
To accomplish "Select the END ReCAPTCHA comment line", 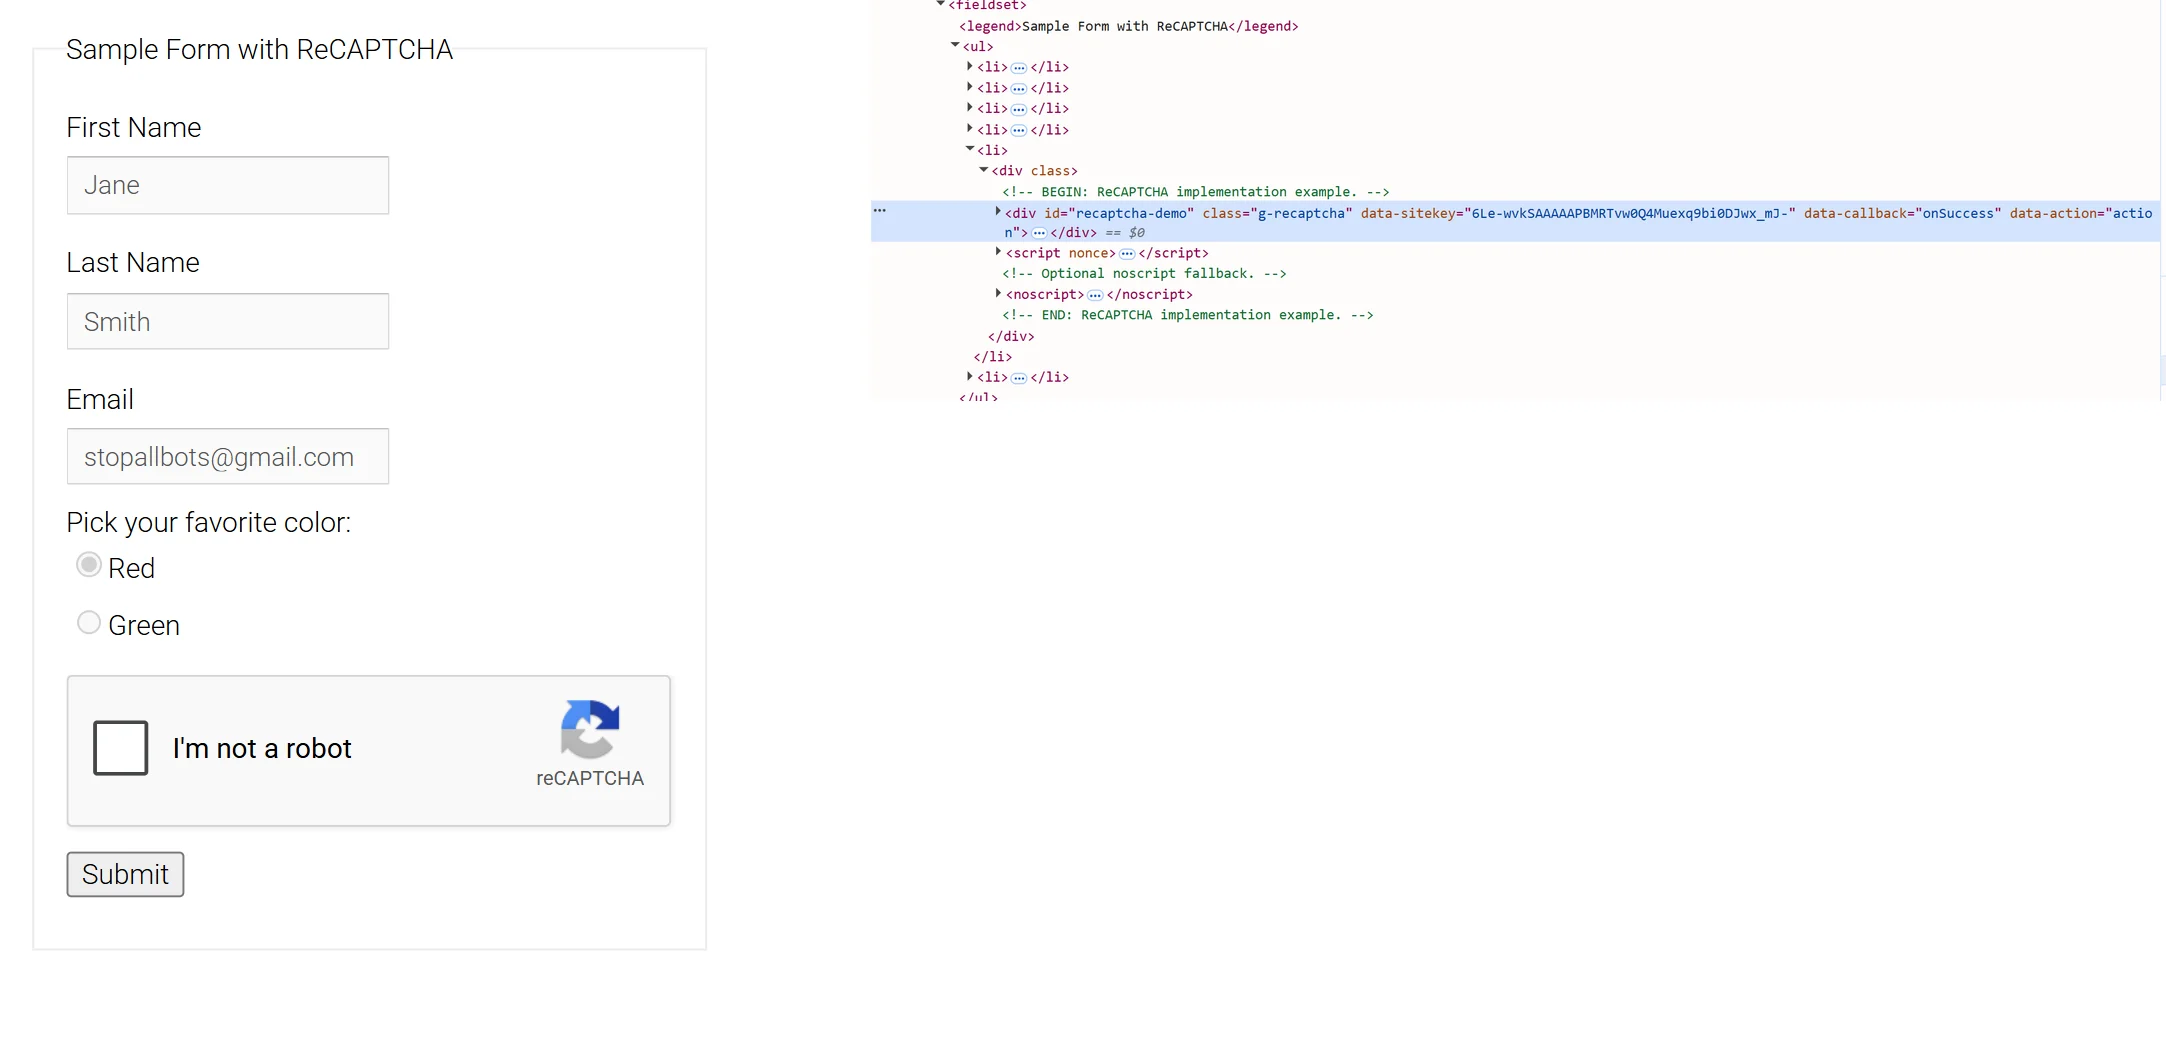I will click(x=1188, y=315).
